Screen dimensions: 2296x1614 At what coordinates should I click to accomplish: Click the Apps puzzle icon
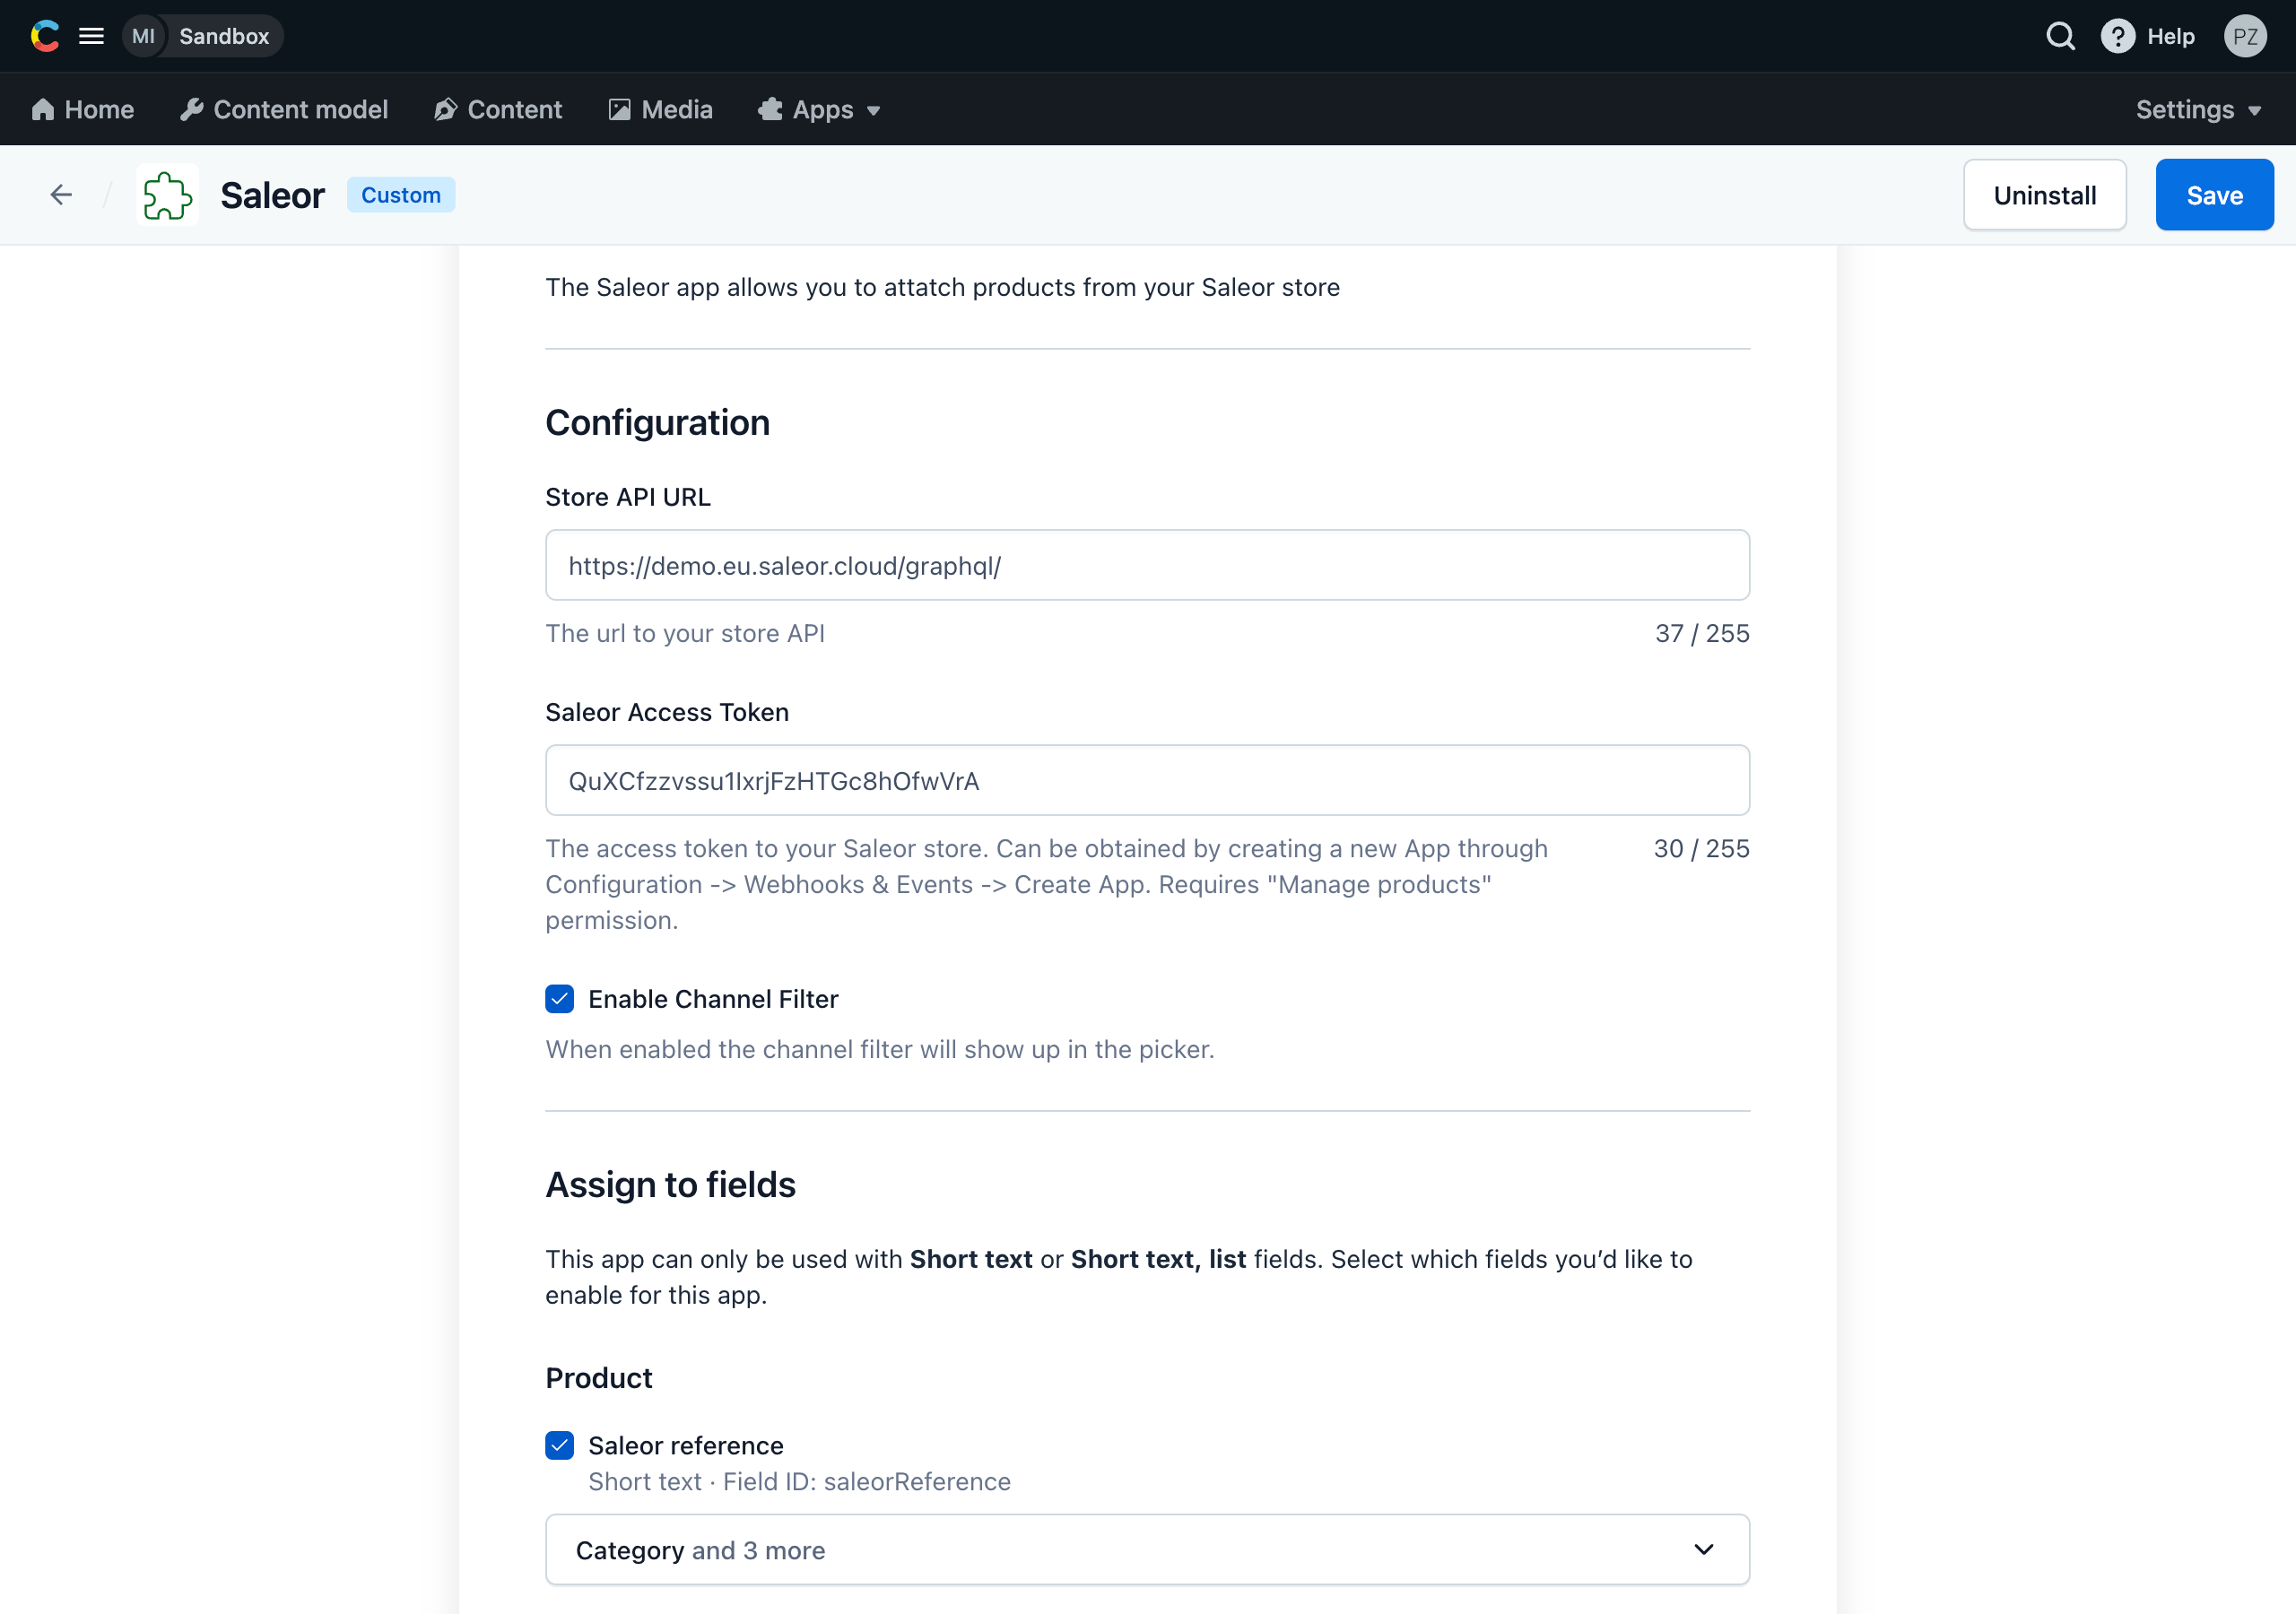coord(770,109)
